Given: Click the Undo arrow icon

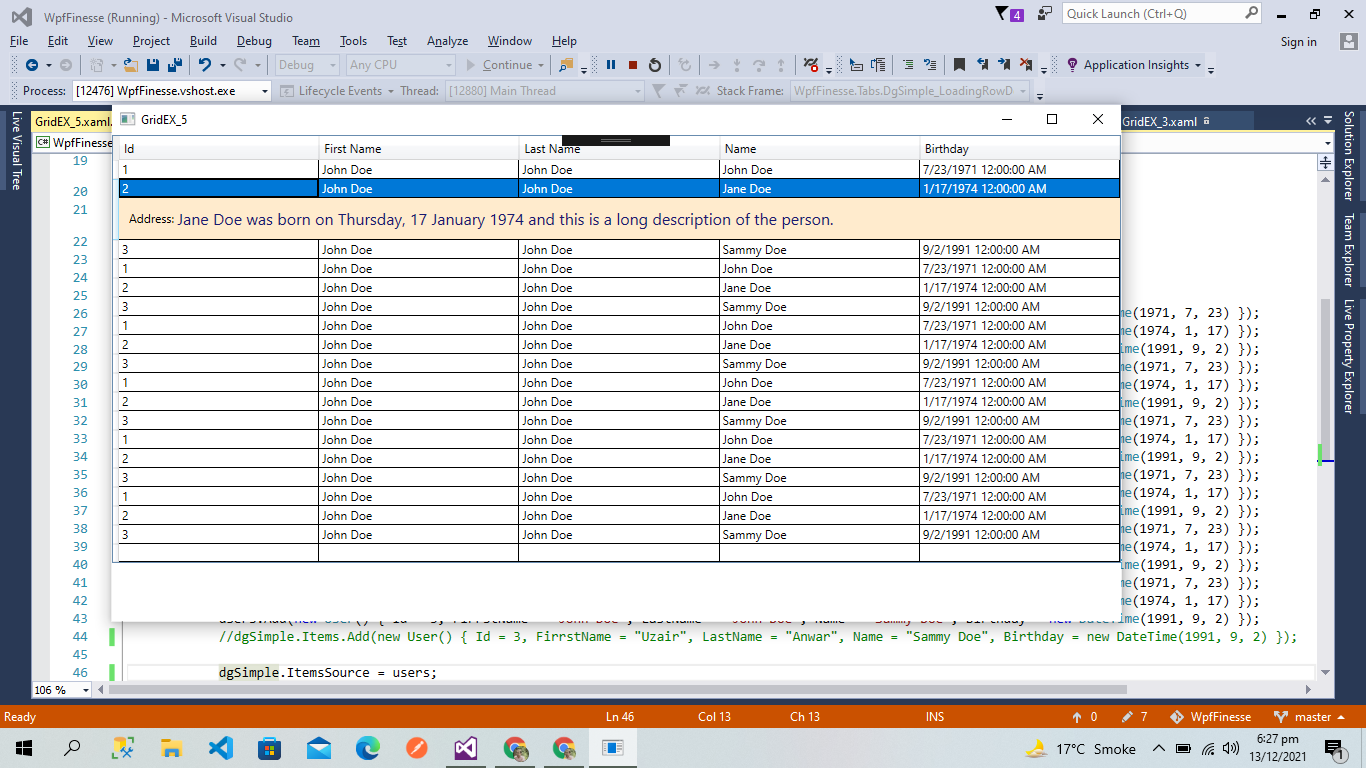Looking at the screenshot, I should tap(205, 65).
